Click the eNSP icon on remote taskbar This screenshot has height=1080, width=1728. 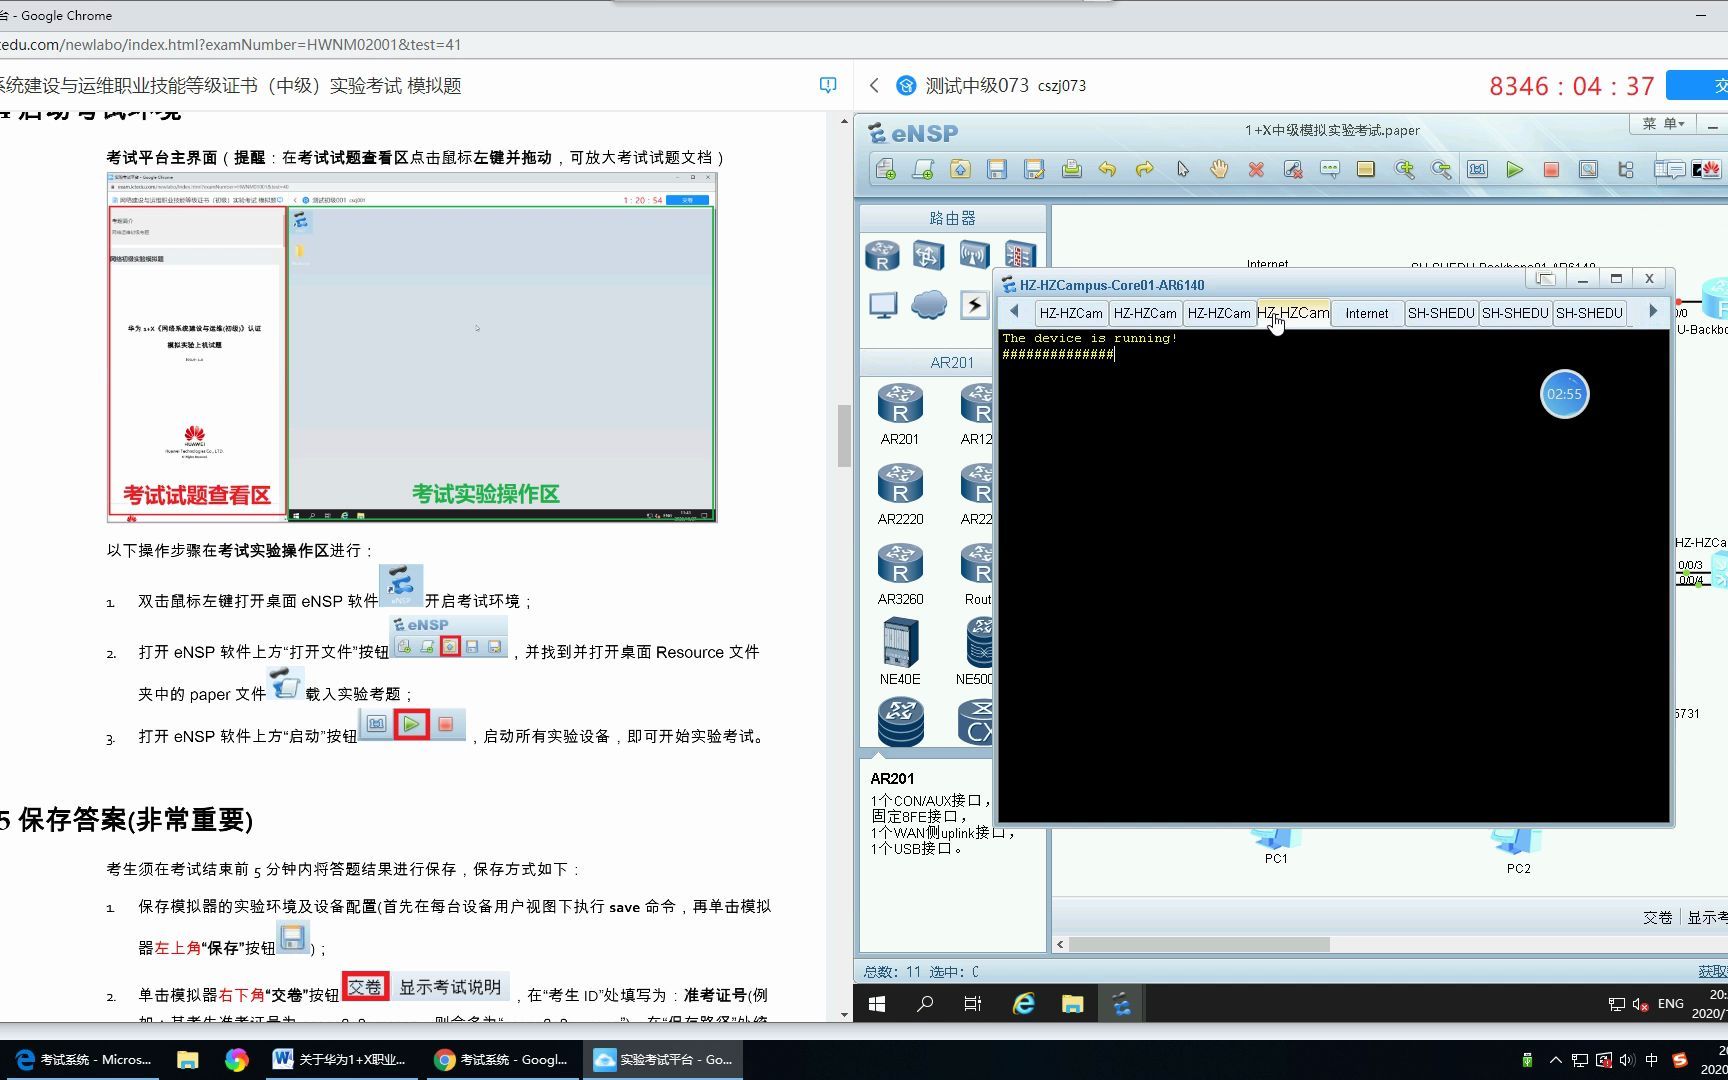1122,1003
